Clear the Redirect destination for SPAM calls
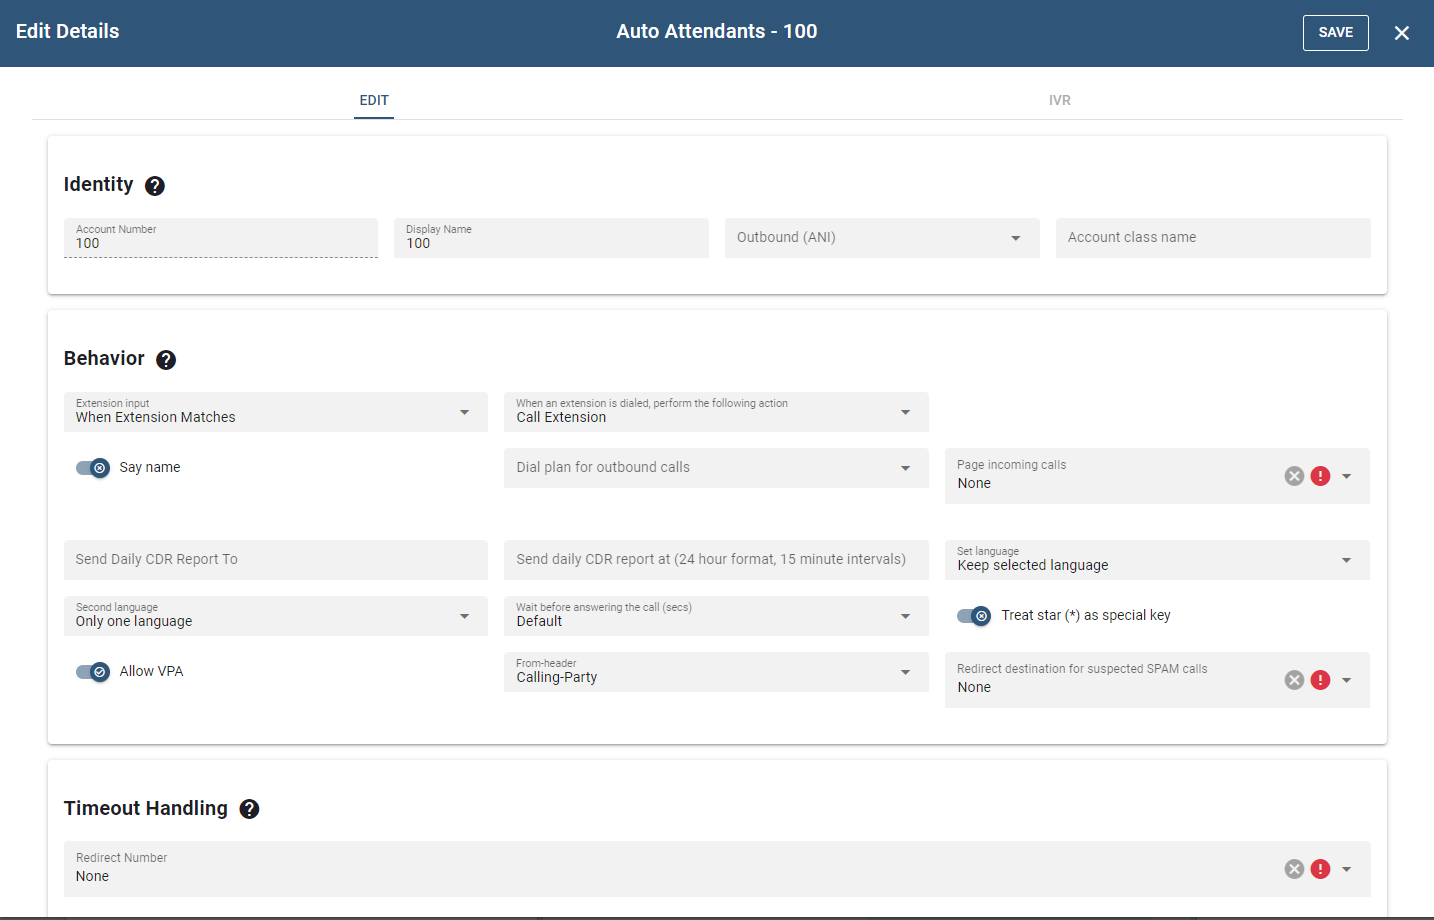This screenshot has width=1434, height=920. (1294, 679)
